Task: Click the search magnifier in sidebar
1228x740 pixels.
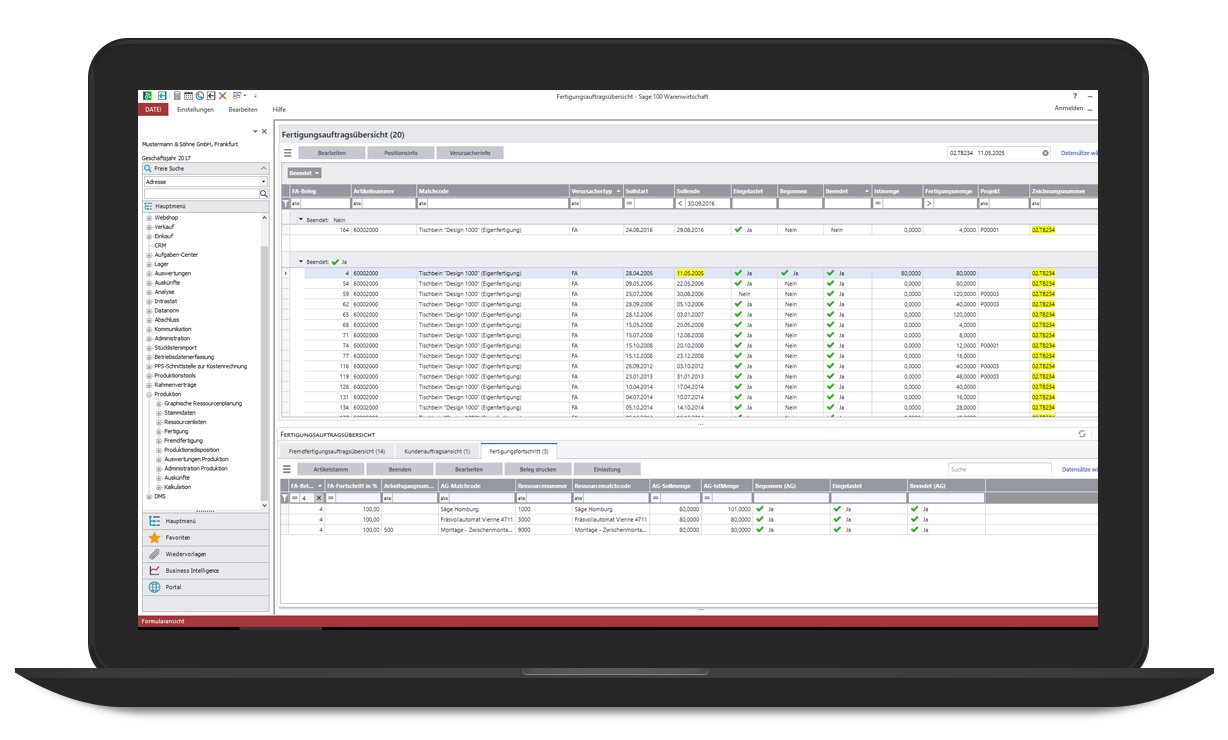Action: 264,194
